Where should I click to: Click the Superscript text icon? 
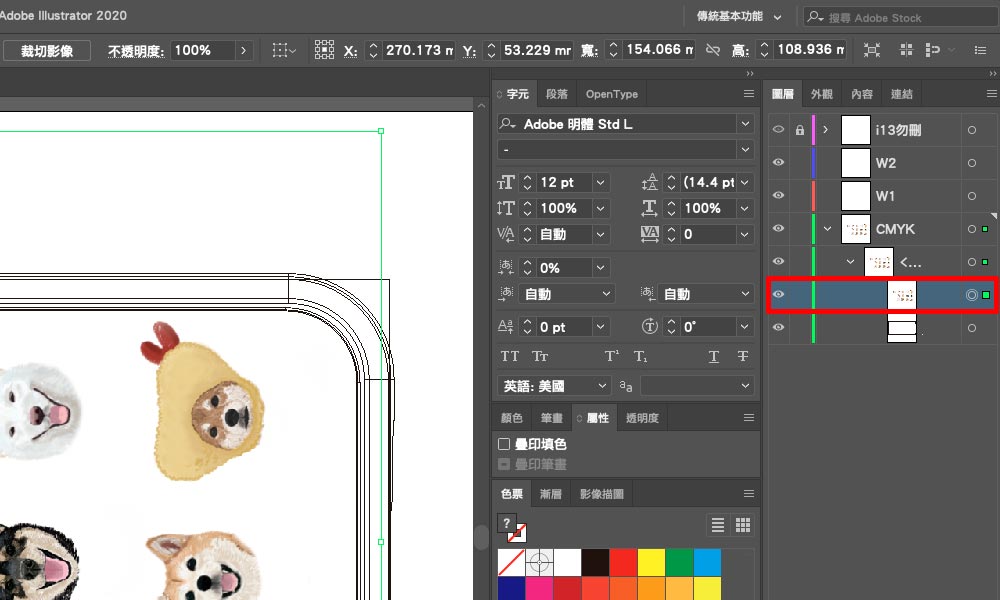click(x=612, y=357)
